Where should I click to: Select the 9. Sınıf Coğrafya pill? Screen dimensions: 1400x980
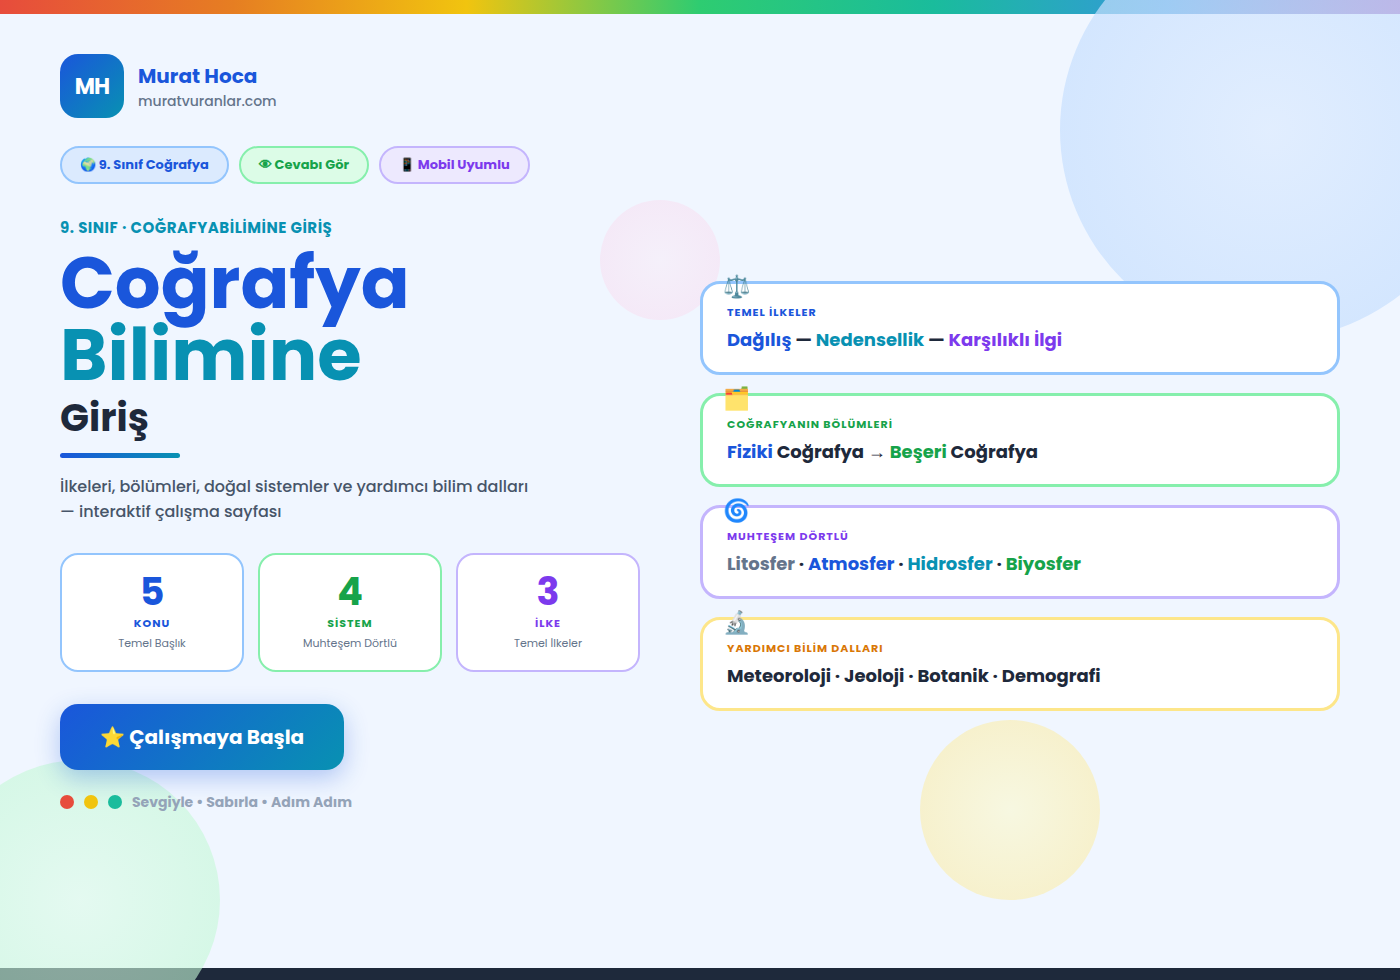click(144, 165)
